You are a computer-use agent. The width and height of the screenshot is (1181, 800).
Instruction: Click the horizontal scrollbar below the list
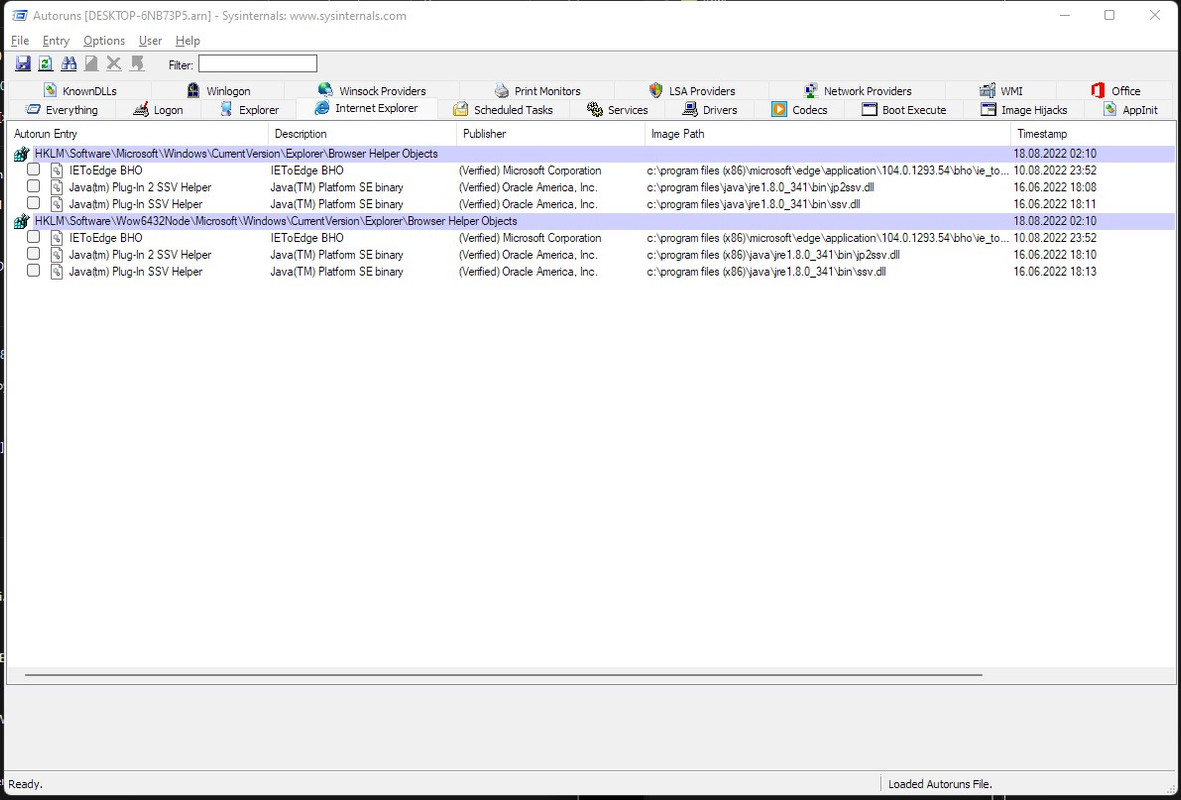point(503,675)
